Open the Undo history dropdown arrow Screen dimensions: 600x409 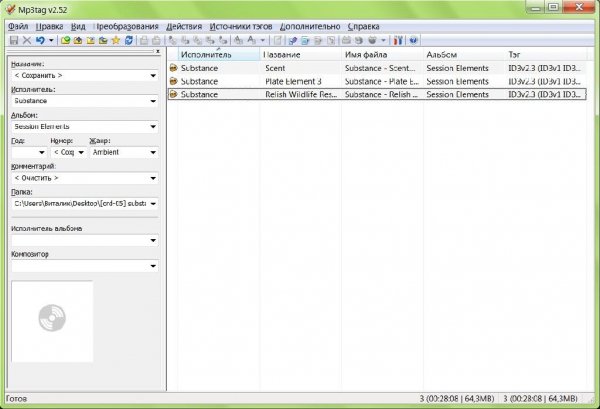click(51, 40)
